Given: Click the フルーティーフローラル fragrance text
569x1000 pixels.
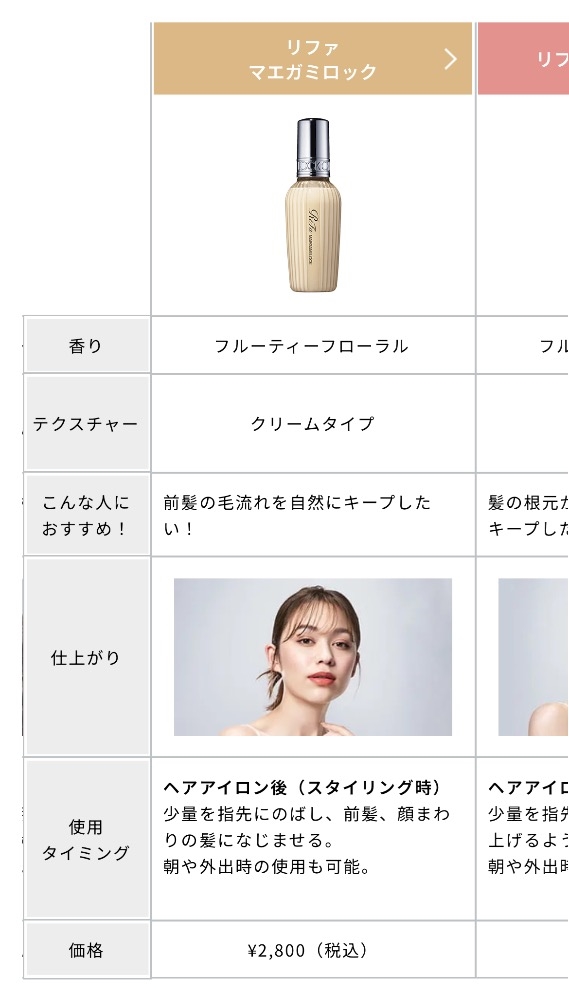Looking at the screenshot, I should tap(311, 346).
